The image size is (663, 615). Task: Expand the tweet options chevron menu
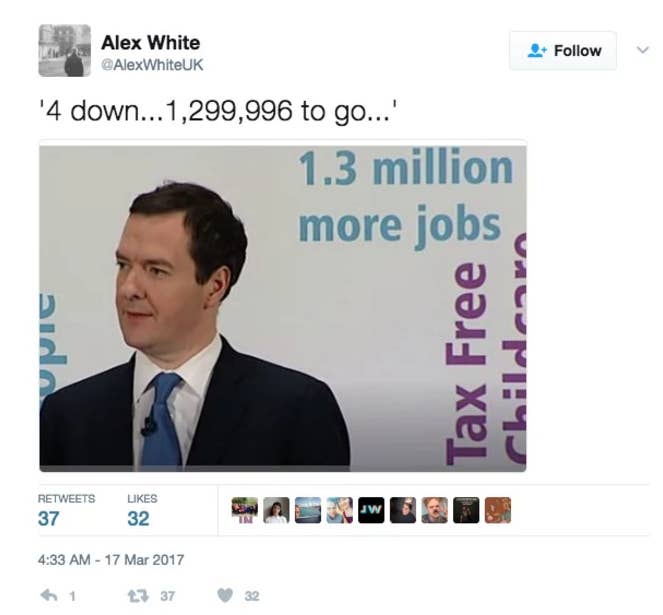click(643, 50)
